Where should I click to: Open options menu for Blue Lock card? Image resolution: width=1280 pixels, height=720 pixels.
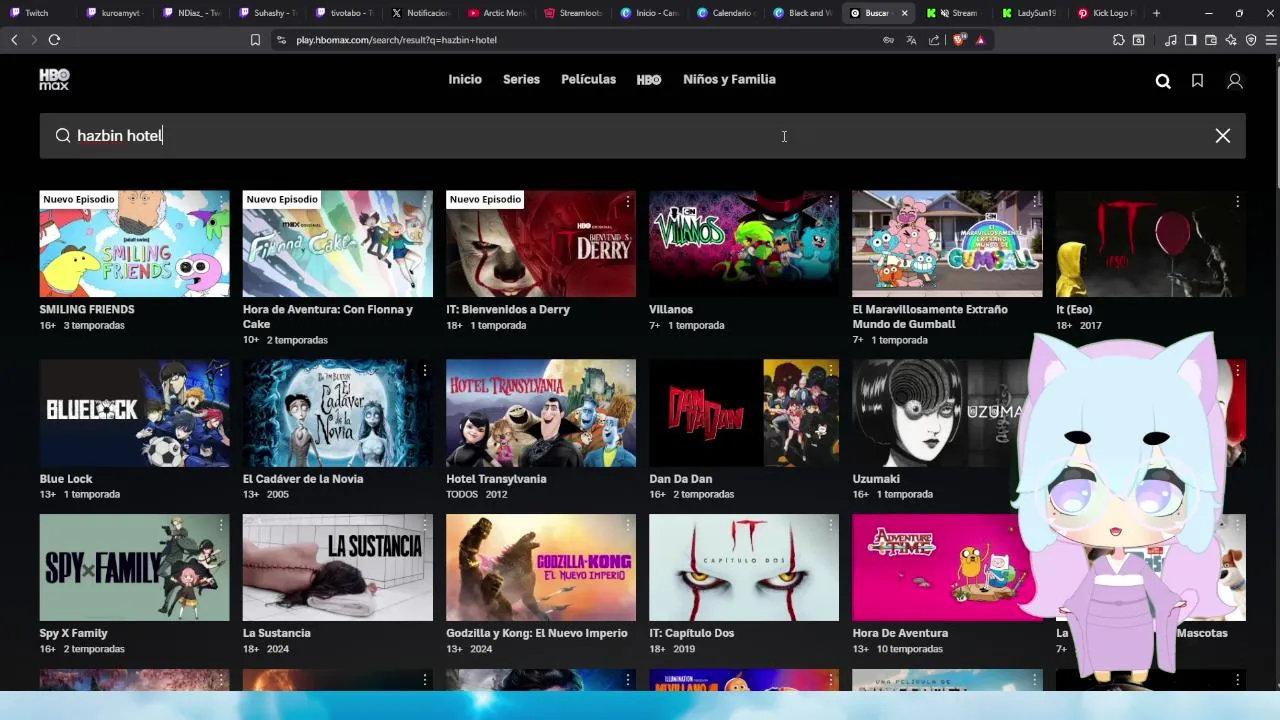(221, 371)
